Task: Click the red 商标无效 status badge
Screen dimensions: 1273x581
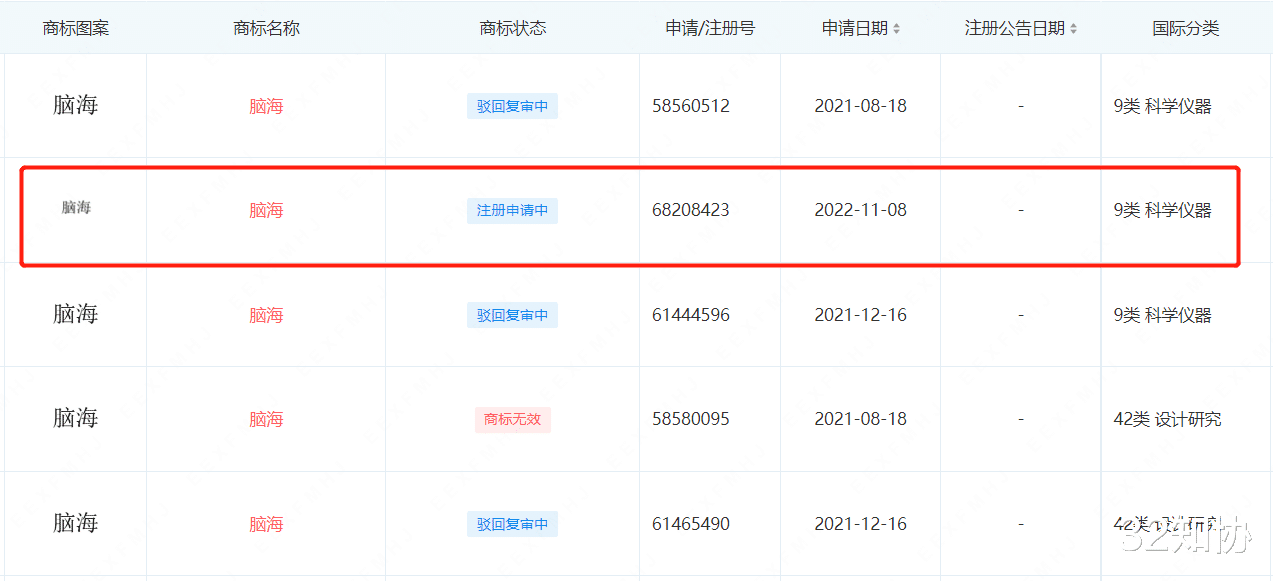Action: click(x=512, y=419)
